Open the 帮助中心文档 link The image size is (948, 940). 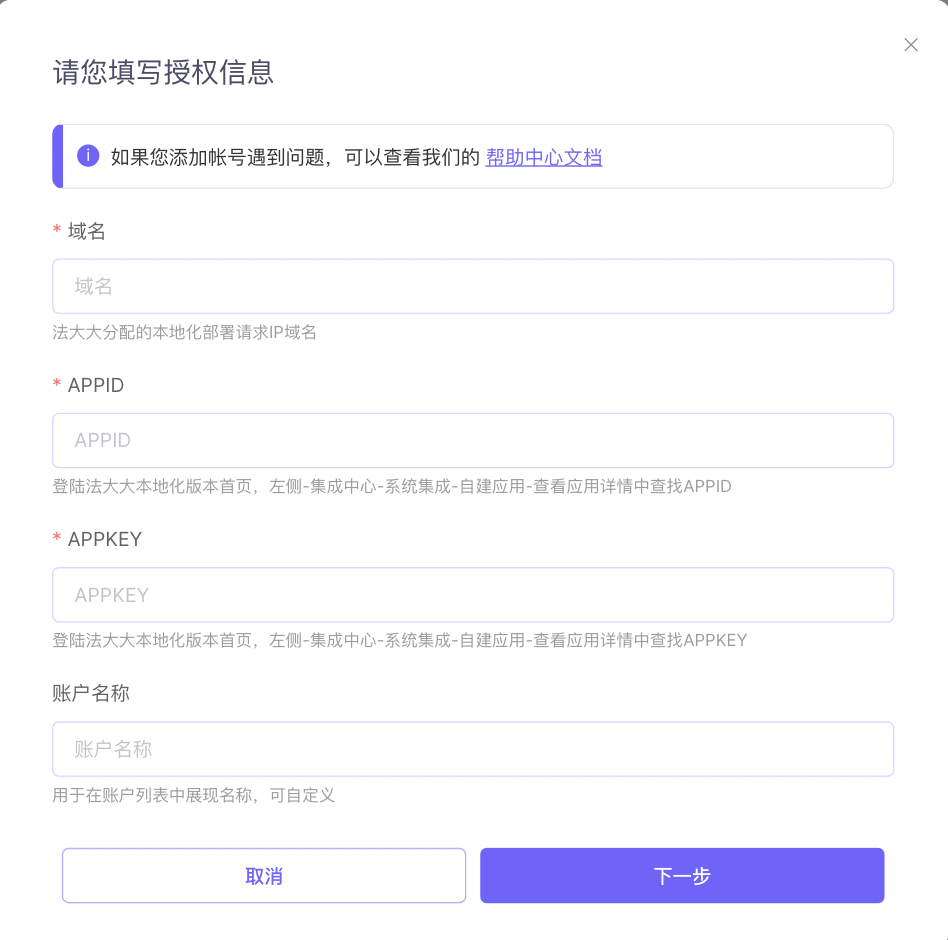[x=544, y=157]
